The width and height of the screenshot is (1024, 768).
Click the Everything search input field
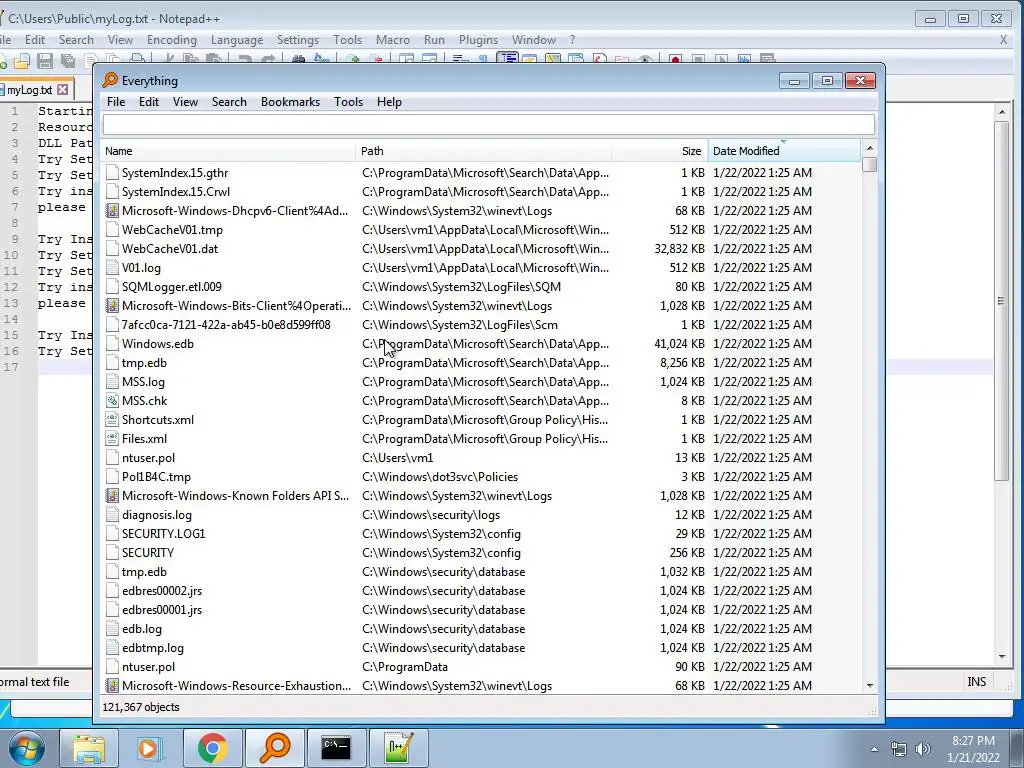click(x=488, y=125)
